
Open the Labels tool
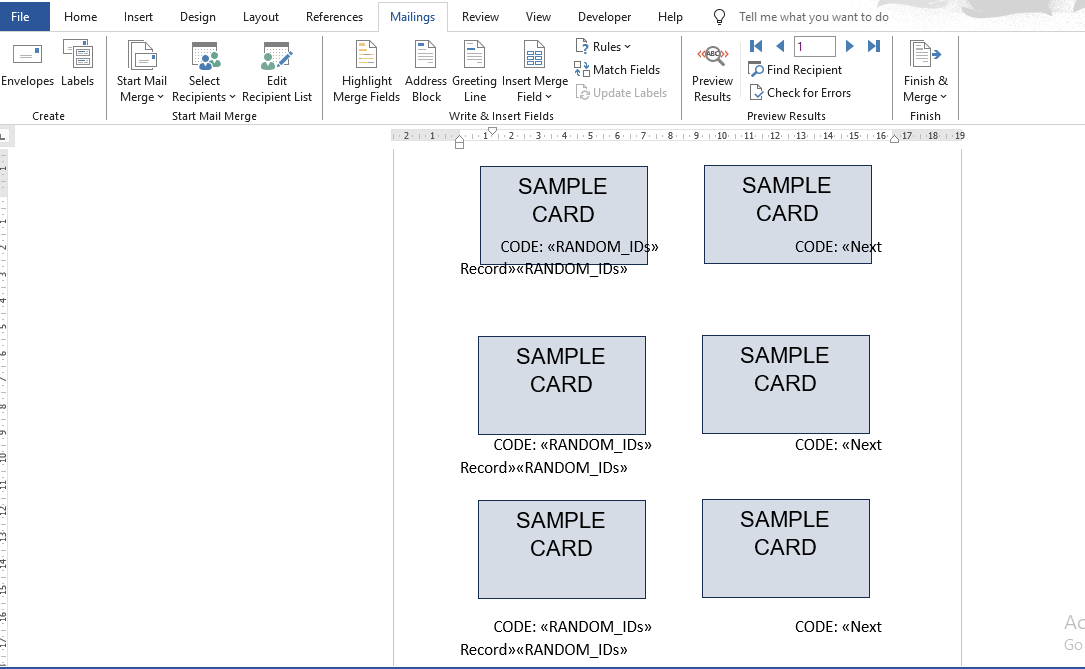tap(78, 64)
